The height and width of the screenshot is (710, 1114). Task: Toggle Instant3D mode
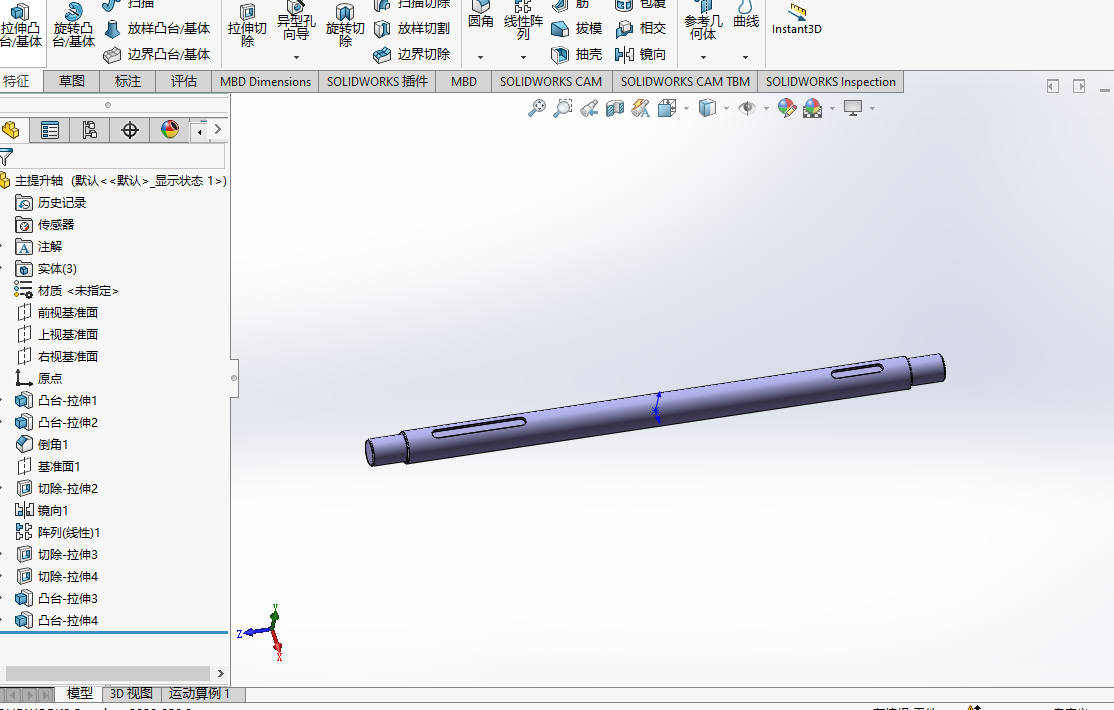pos(797,20)
